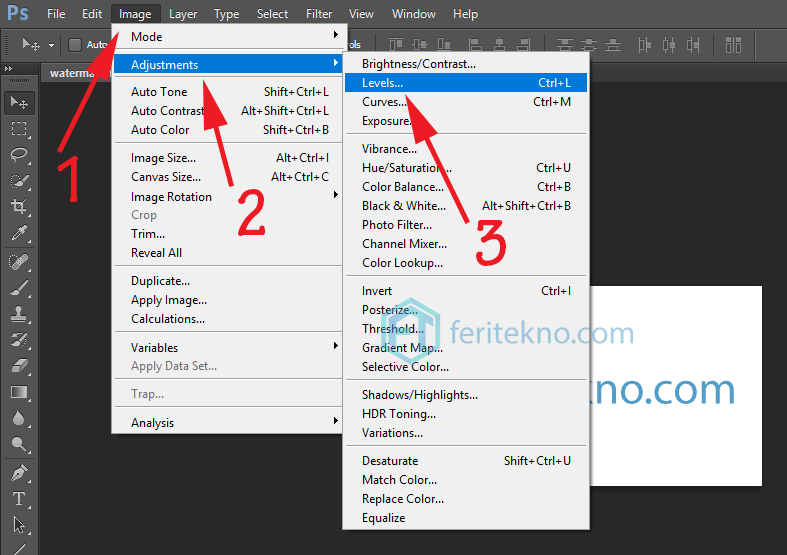Choose Image Size command
Screen dimensions: 787x555
[x=228, y=158]
